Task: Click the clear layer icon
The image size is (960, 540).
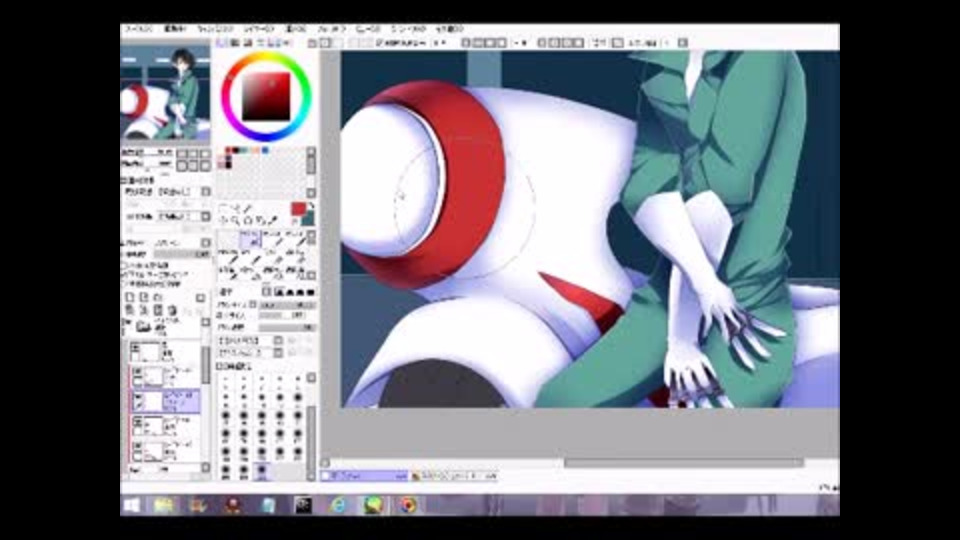Action: point(158,310)
